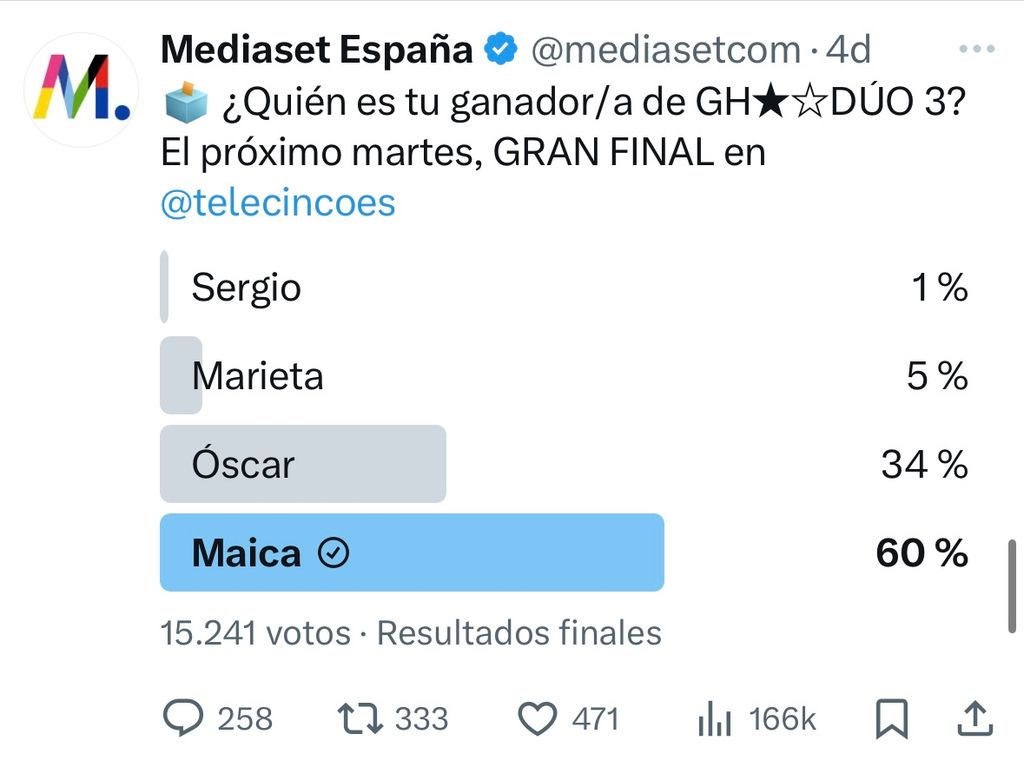
Task: Open the Mediaset España display name
Action: point(317,49)
